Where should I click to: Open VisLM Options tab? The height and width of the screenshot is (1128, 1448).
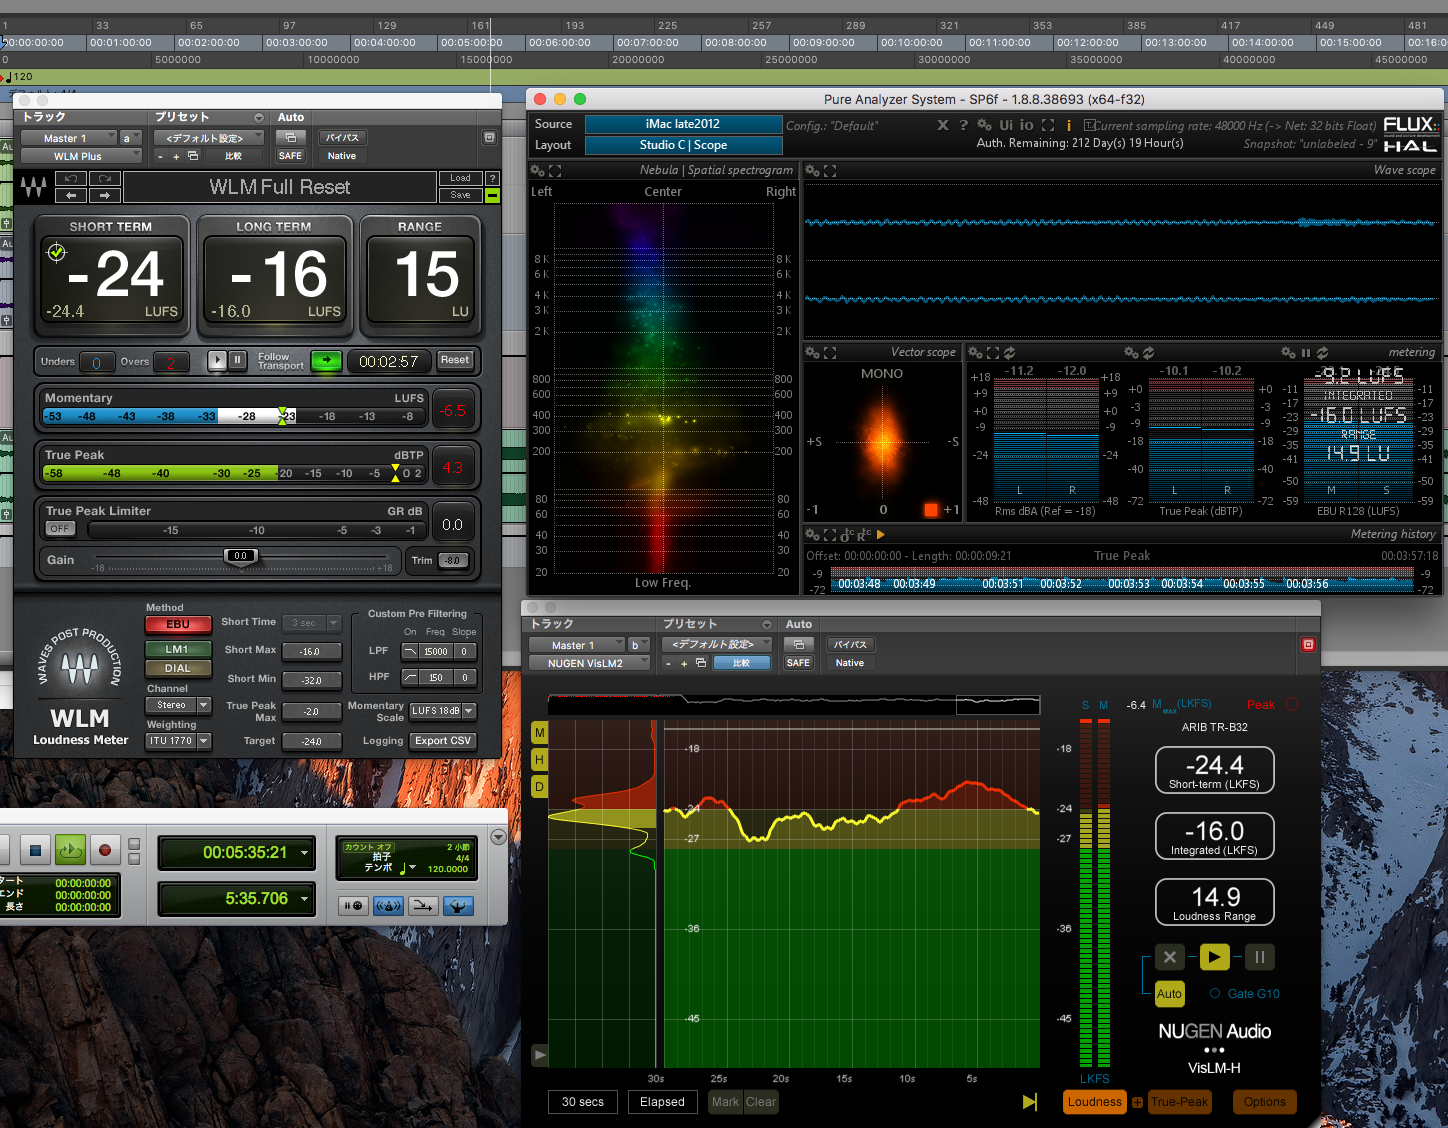pyautogui.click(x=1265, y=1102)
